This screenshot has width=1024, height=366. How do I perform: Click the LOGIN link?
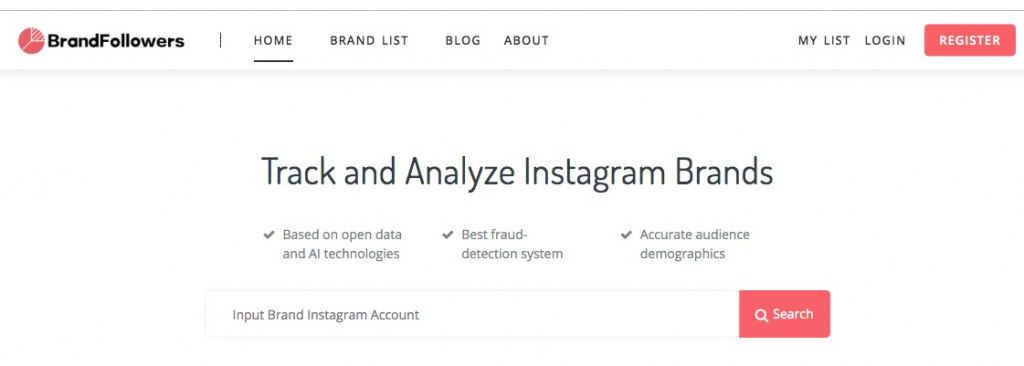pyautogui.click(x=885, y=41)
